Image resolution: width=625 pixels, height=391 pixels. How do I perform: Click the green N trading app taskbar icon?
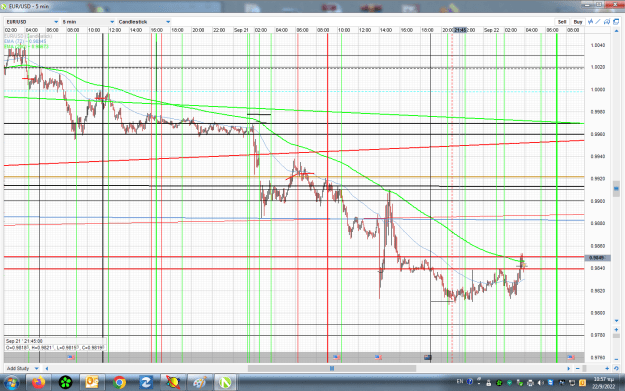(x=225, y=383)
